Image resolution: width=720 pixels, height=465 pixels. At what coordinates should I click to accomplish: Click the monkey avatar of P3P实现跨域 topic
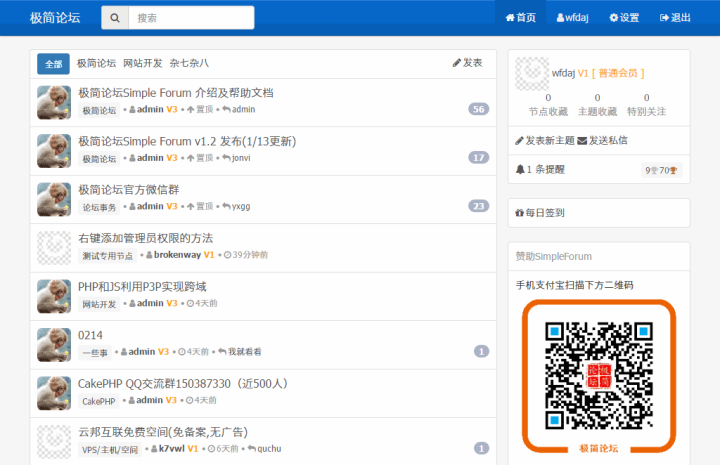tap(54, 297)
